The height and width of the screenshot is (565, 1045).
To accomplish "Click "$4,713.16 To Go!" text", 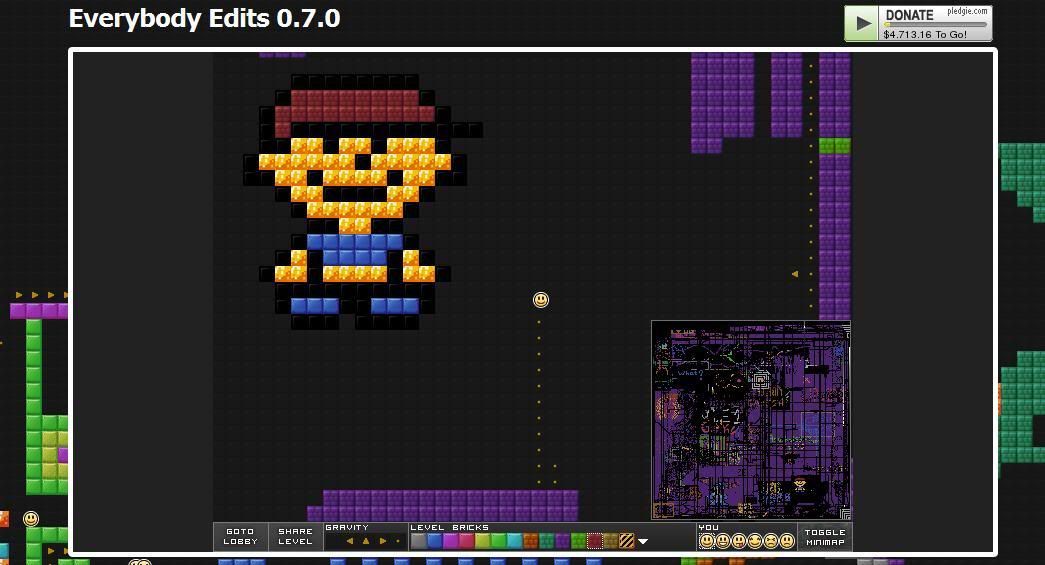I will 924,35.
